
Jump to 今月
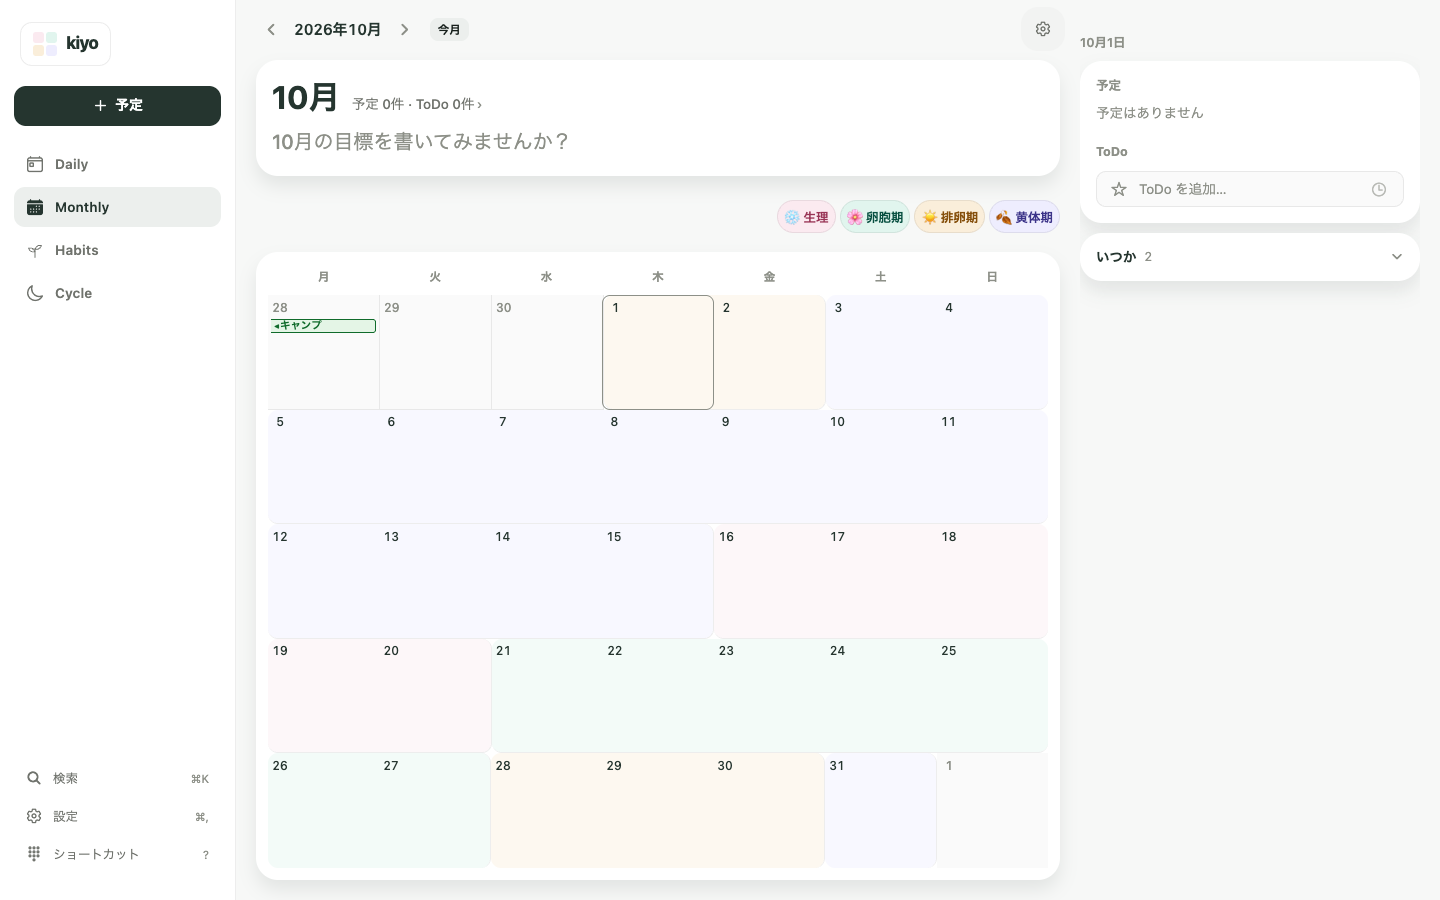click(x=449, y=30)
